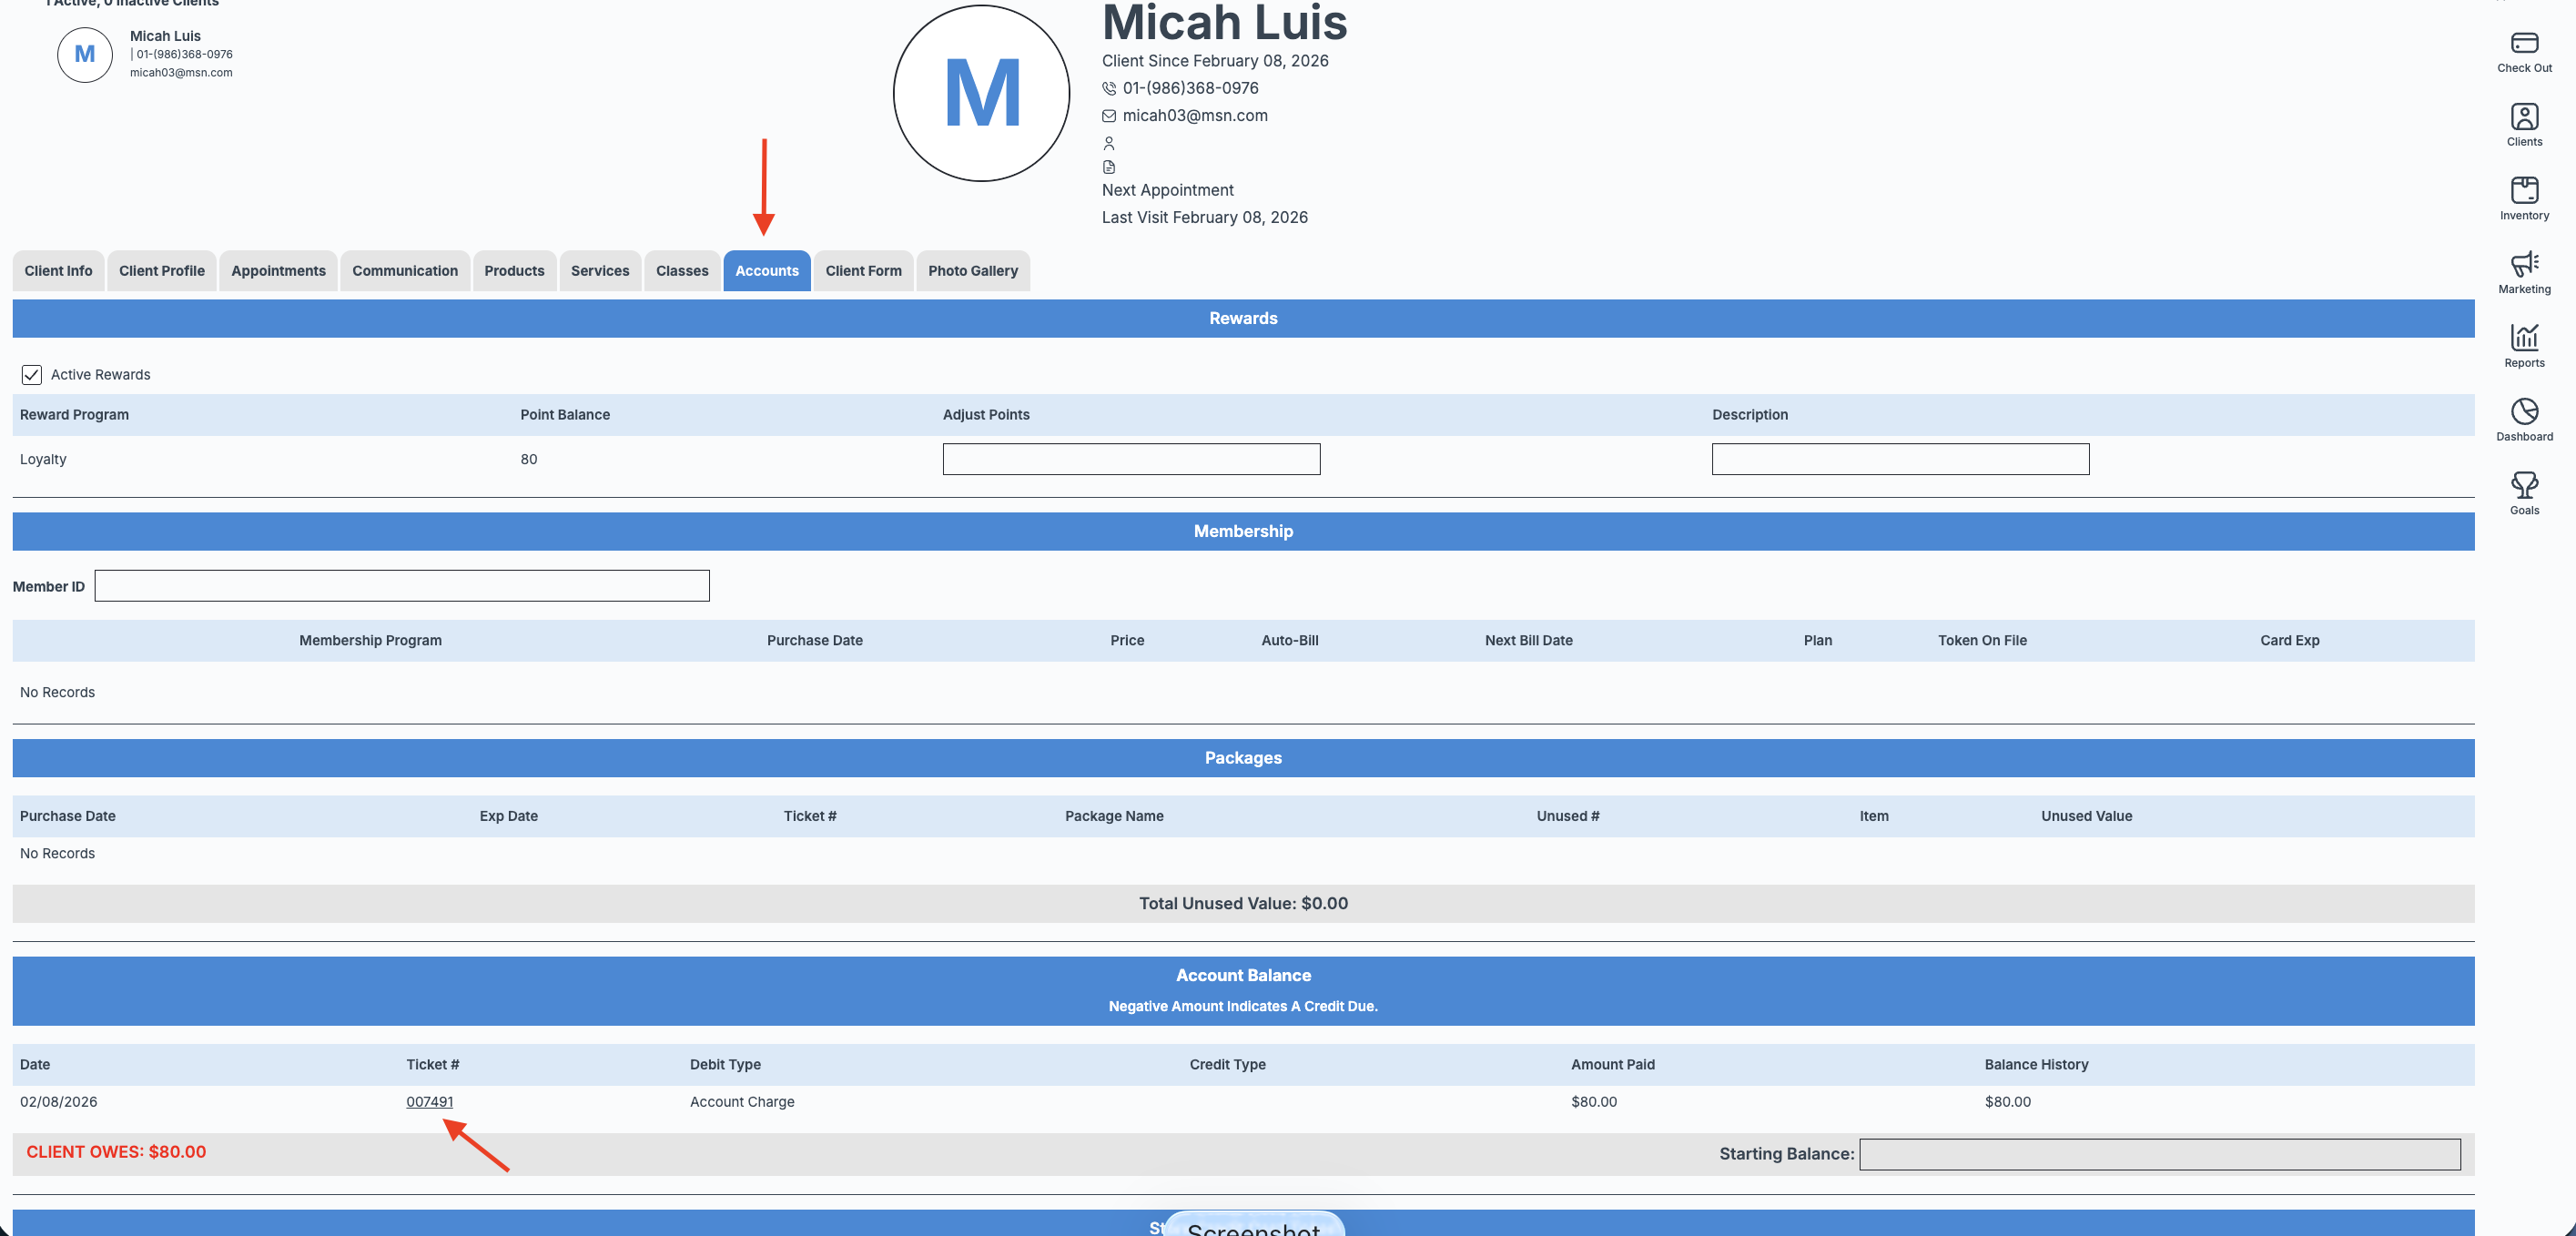Uncheck the Active Rewards checkbox
Screen dimensions: 2576x1236
[x=32, y=375]
